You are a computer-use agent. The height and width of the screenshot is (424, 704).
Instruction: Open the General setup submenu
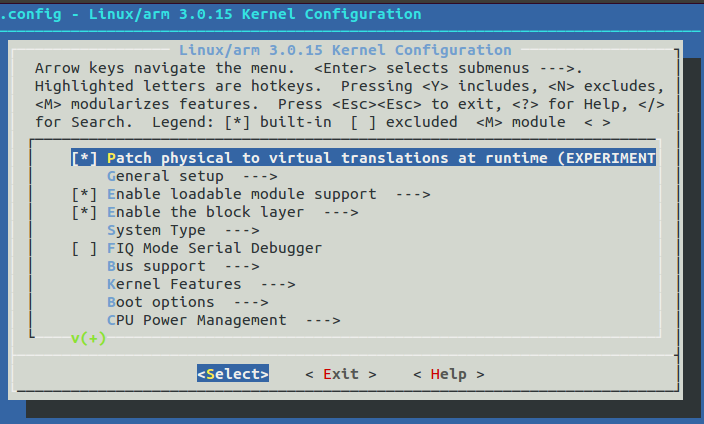(192, 176)
